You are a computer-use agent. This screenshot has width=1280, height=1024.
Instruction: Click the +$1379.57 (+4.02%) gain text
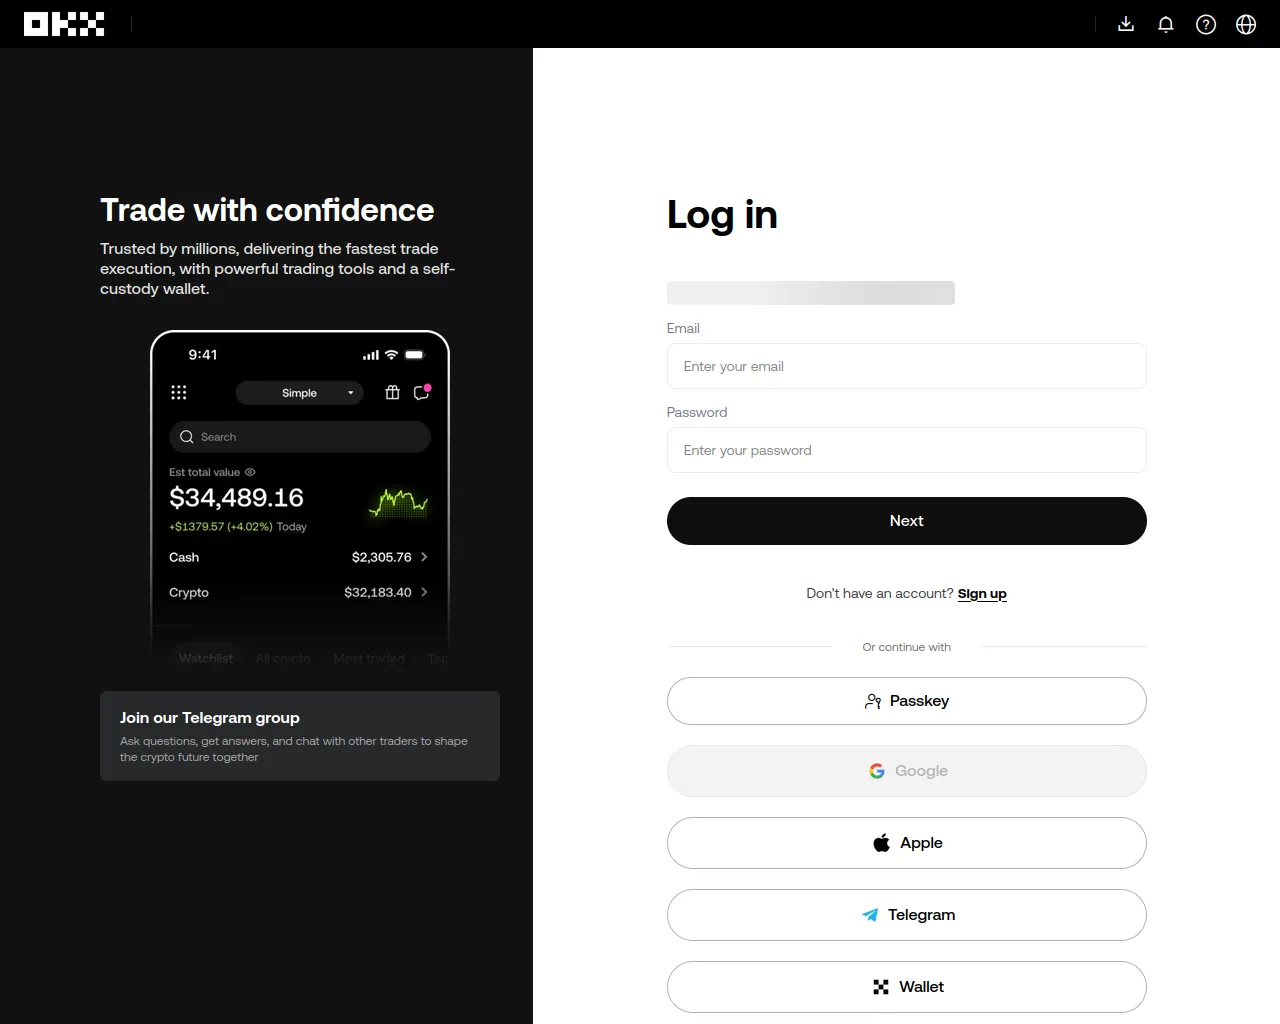(221, 527)
